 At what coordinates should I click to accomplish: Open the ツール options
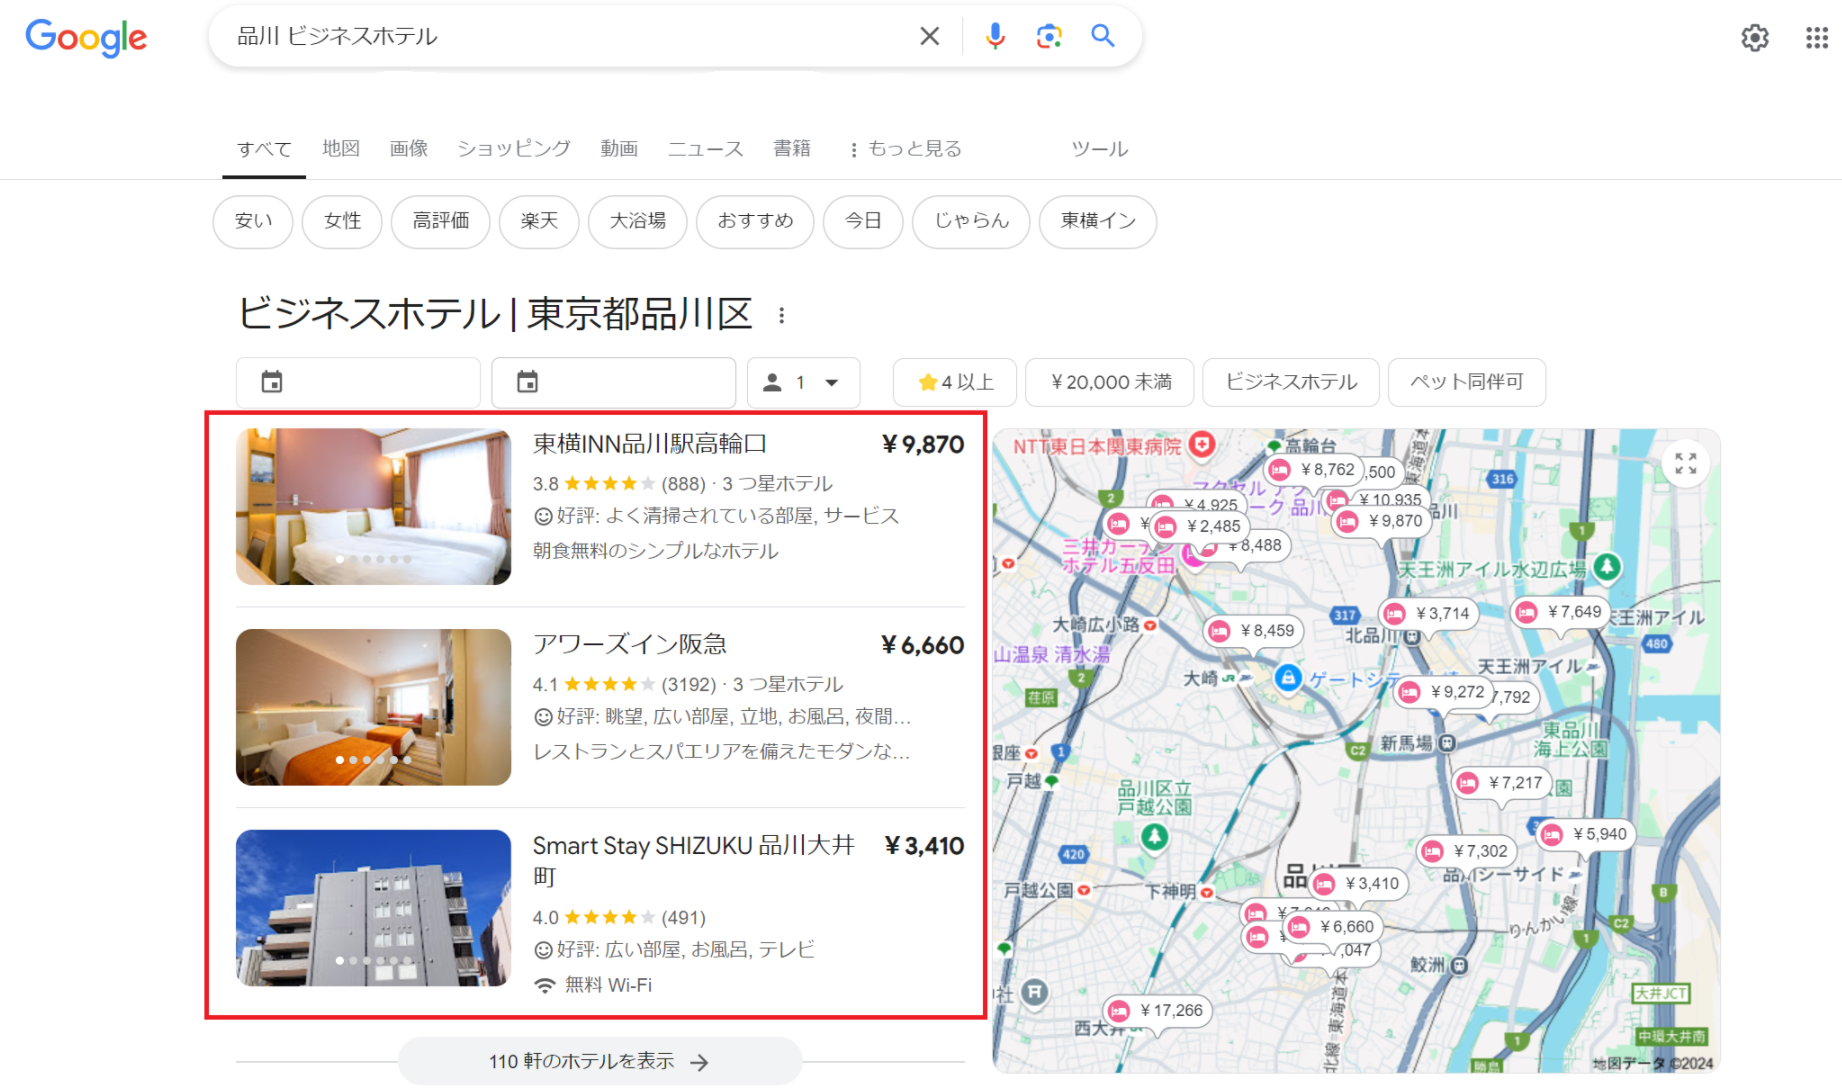(x=1099, y=148)
